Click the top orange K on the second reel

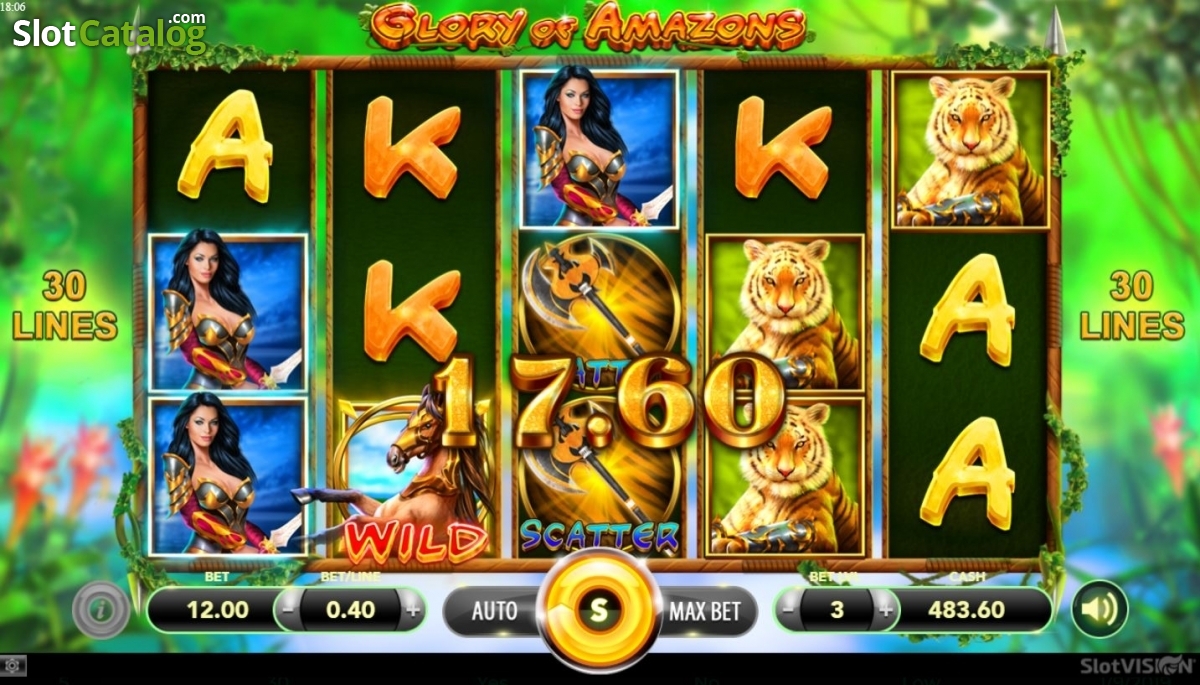coord(412,147)
